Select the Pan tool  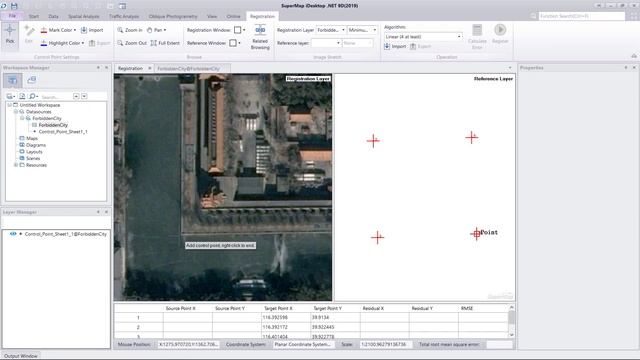click(x=156, y=30)
